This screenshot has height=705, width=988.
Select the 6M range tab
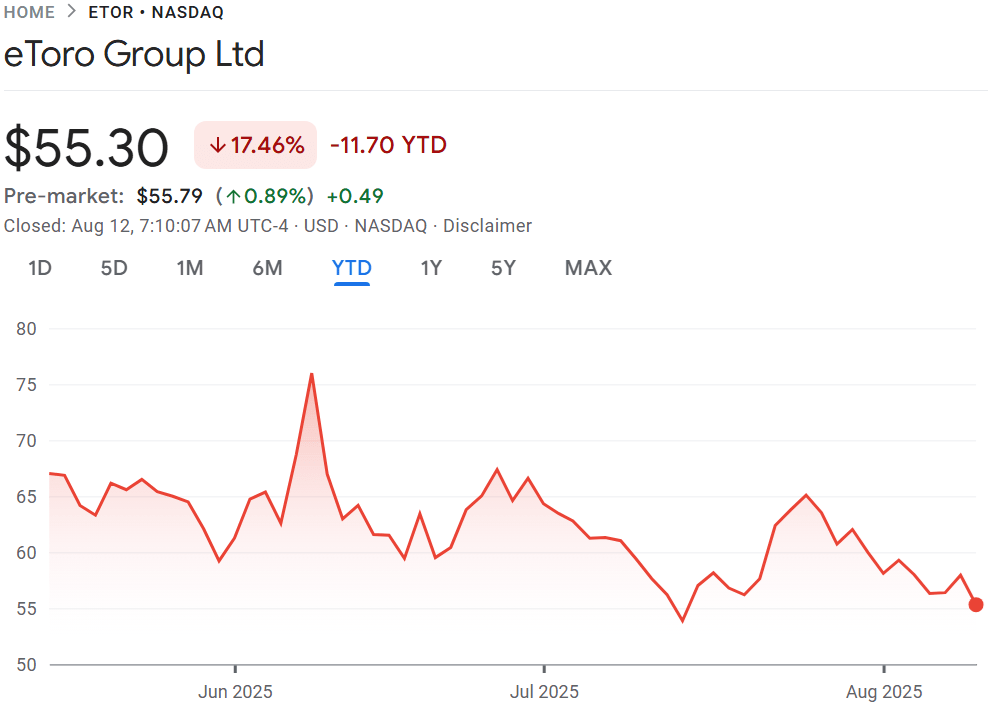tap(267, 268)
